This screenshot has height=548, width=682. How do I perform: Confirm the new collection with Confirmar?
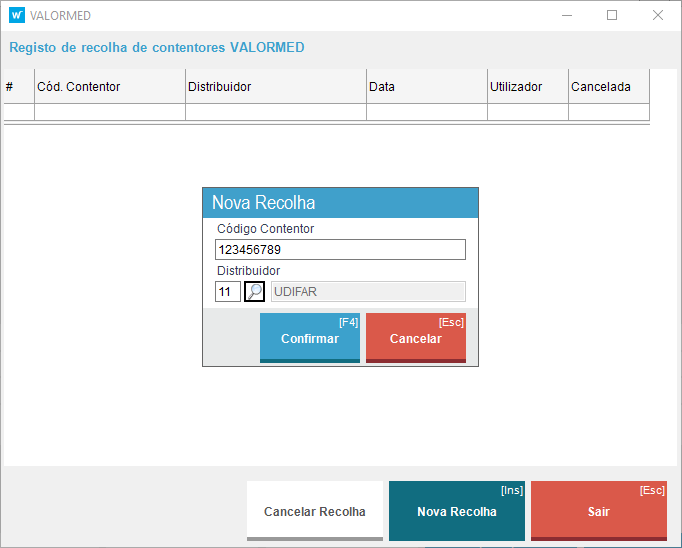(310, 338)
